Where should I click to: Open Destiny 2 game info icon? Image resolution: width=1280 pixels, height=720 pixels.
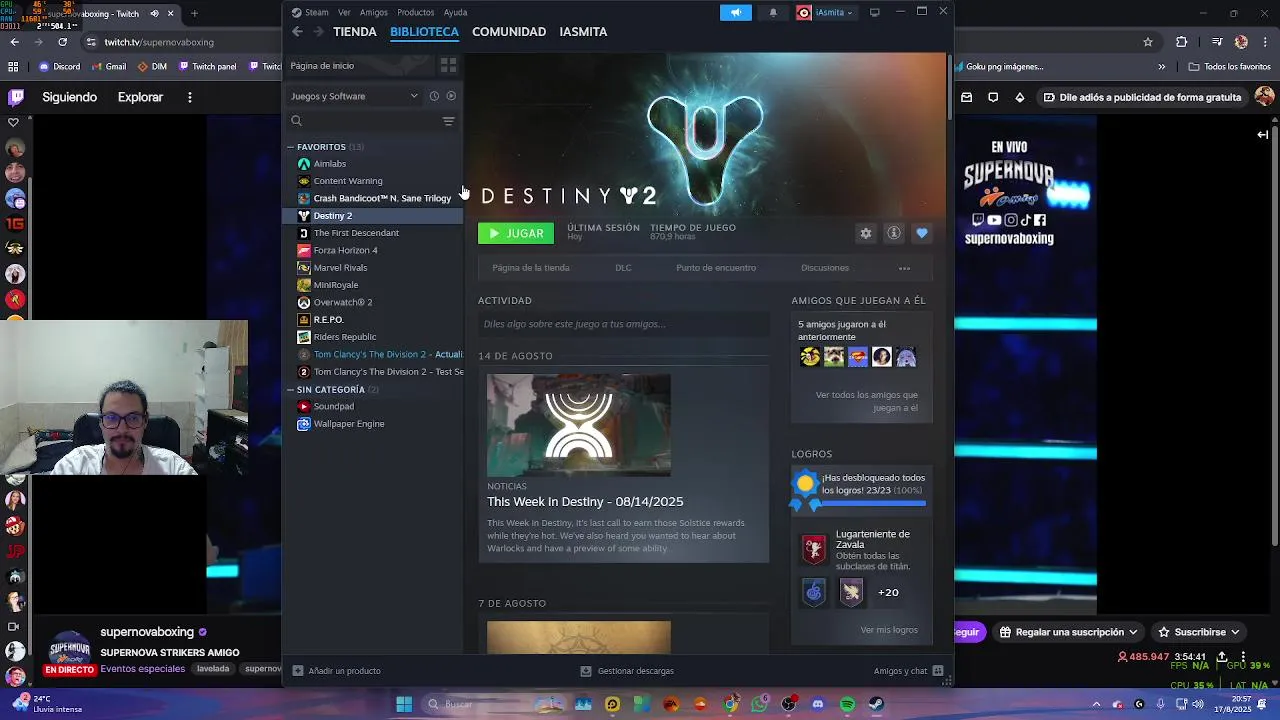pos(894,233)
